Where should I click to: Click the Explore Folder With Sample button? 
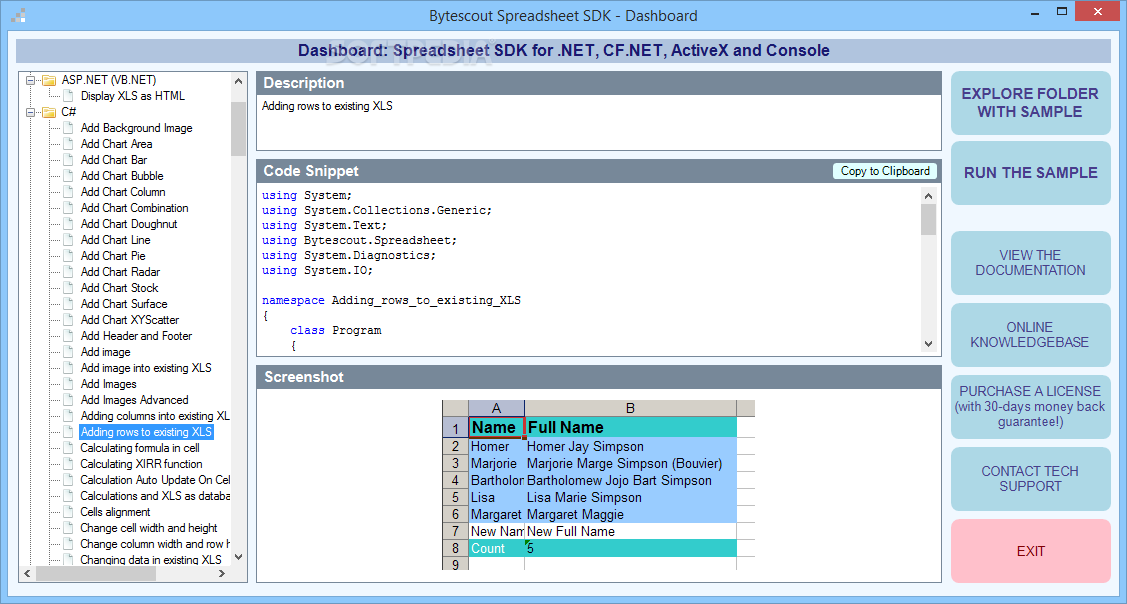pyautogui.click(x=1030, y=103)
